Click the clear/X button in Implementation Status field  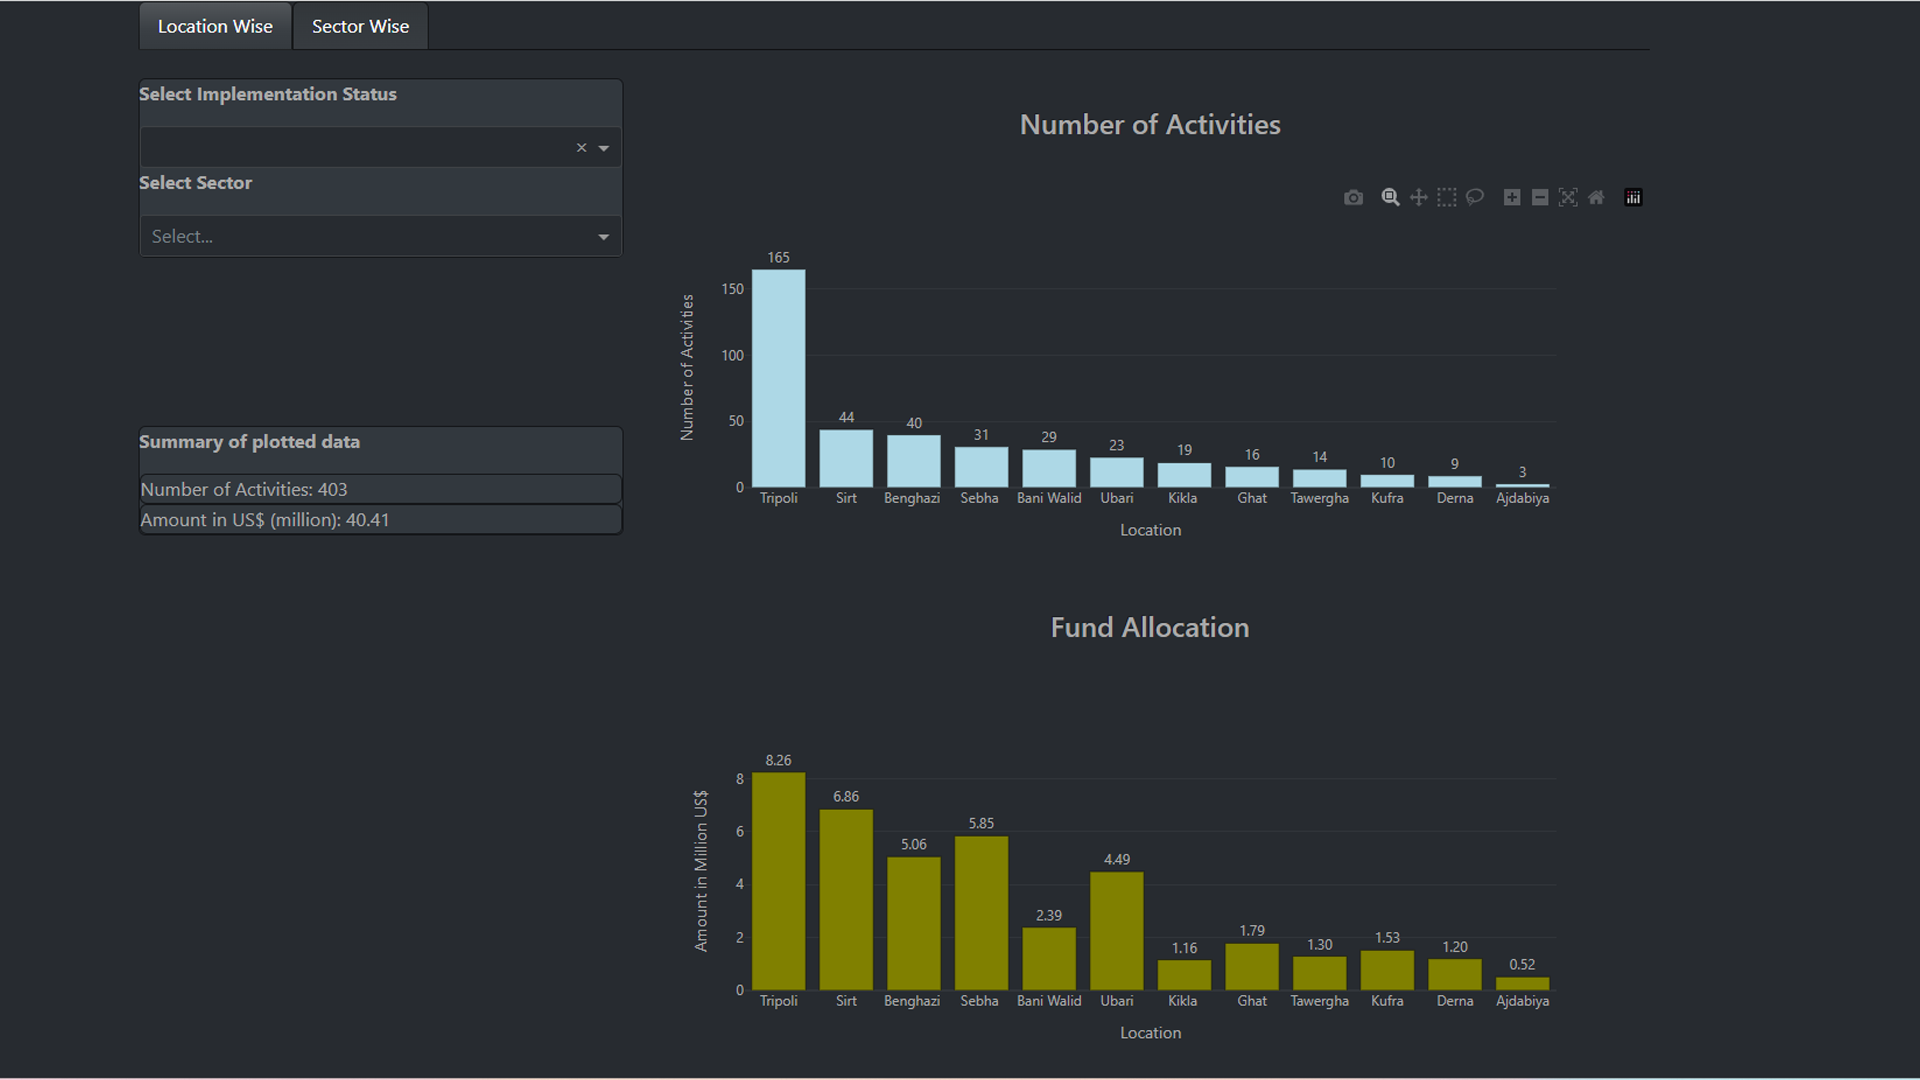(580, 146)
